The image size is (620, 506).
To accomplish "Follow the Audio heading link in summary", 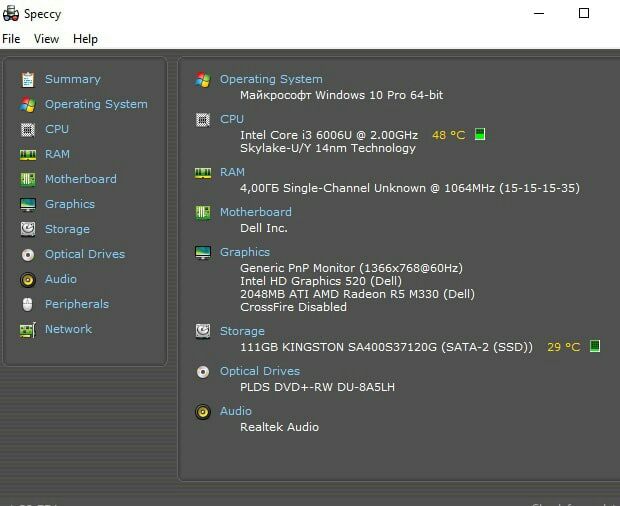I will click(236, 411).
